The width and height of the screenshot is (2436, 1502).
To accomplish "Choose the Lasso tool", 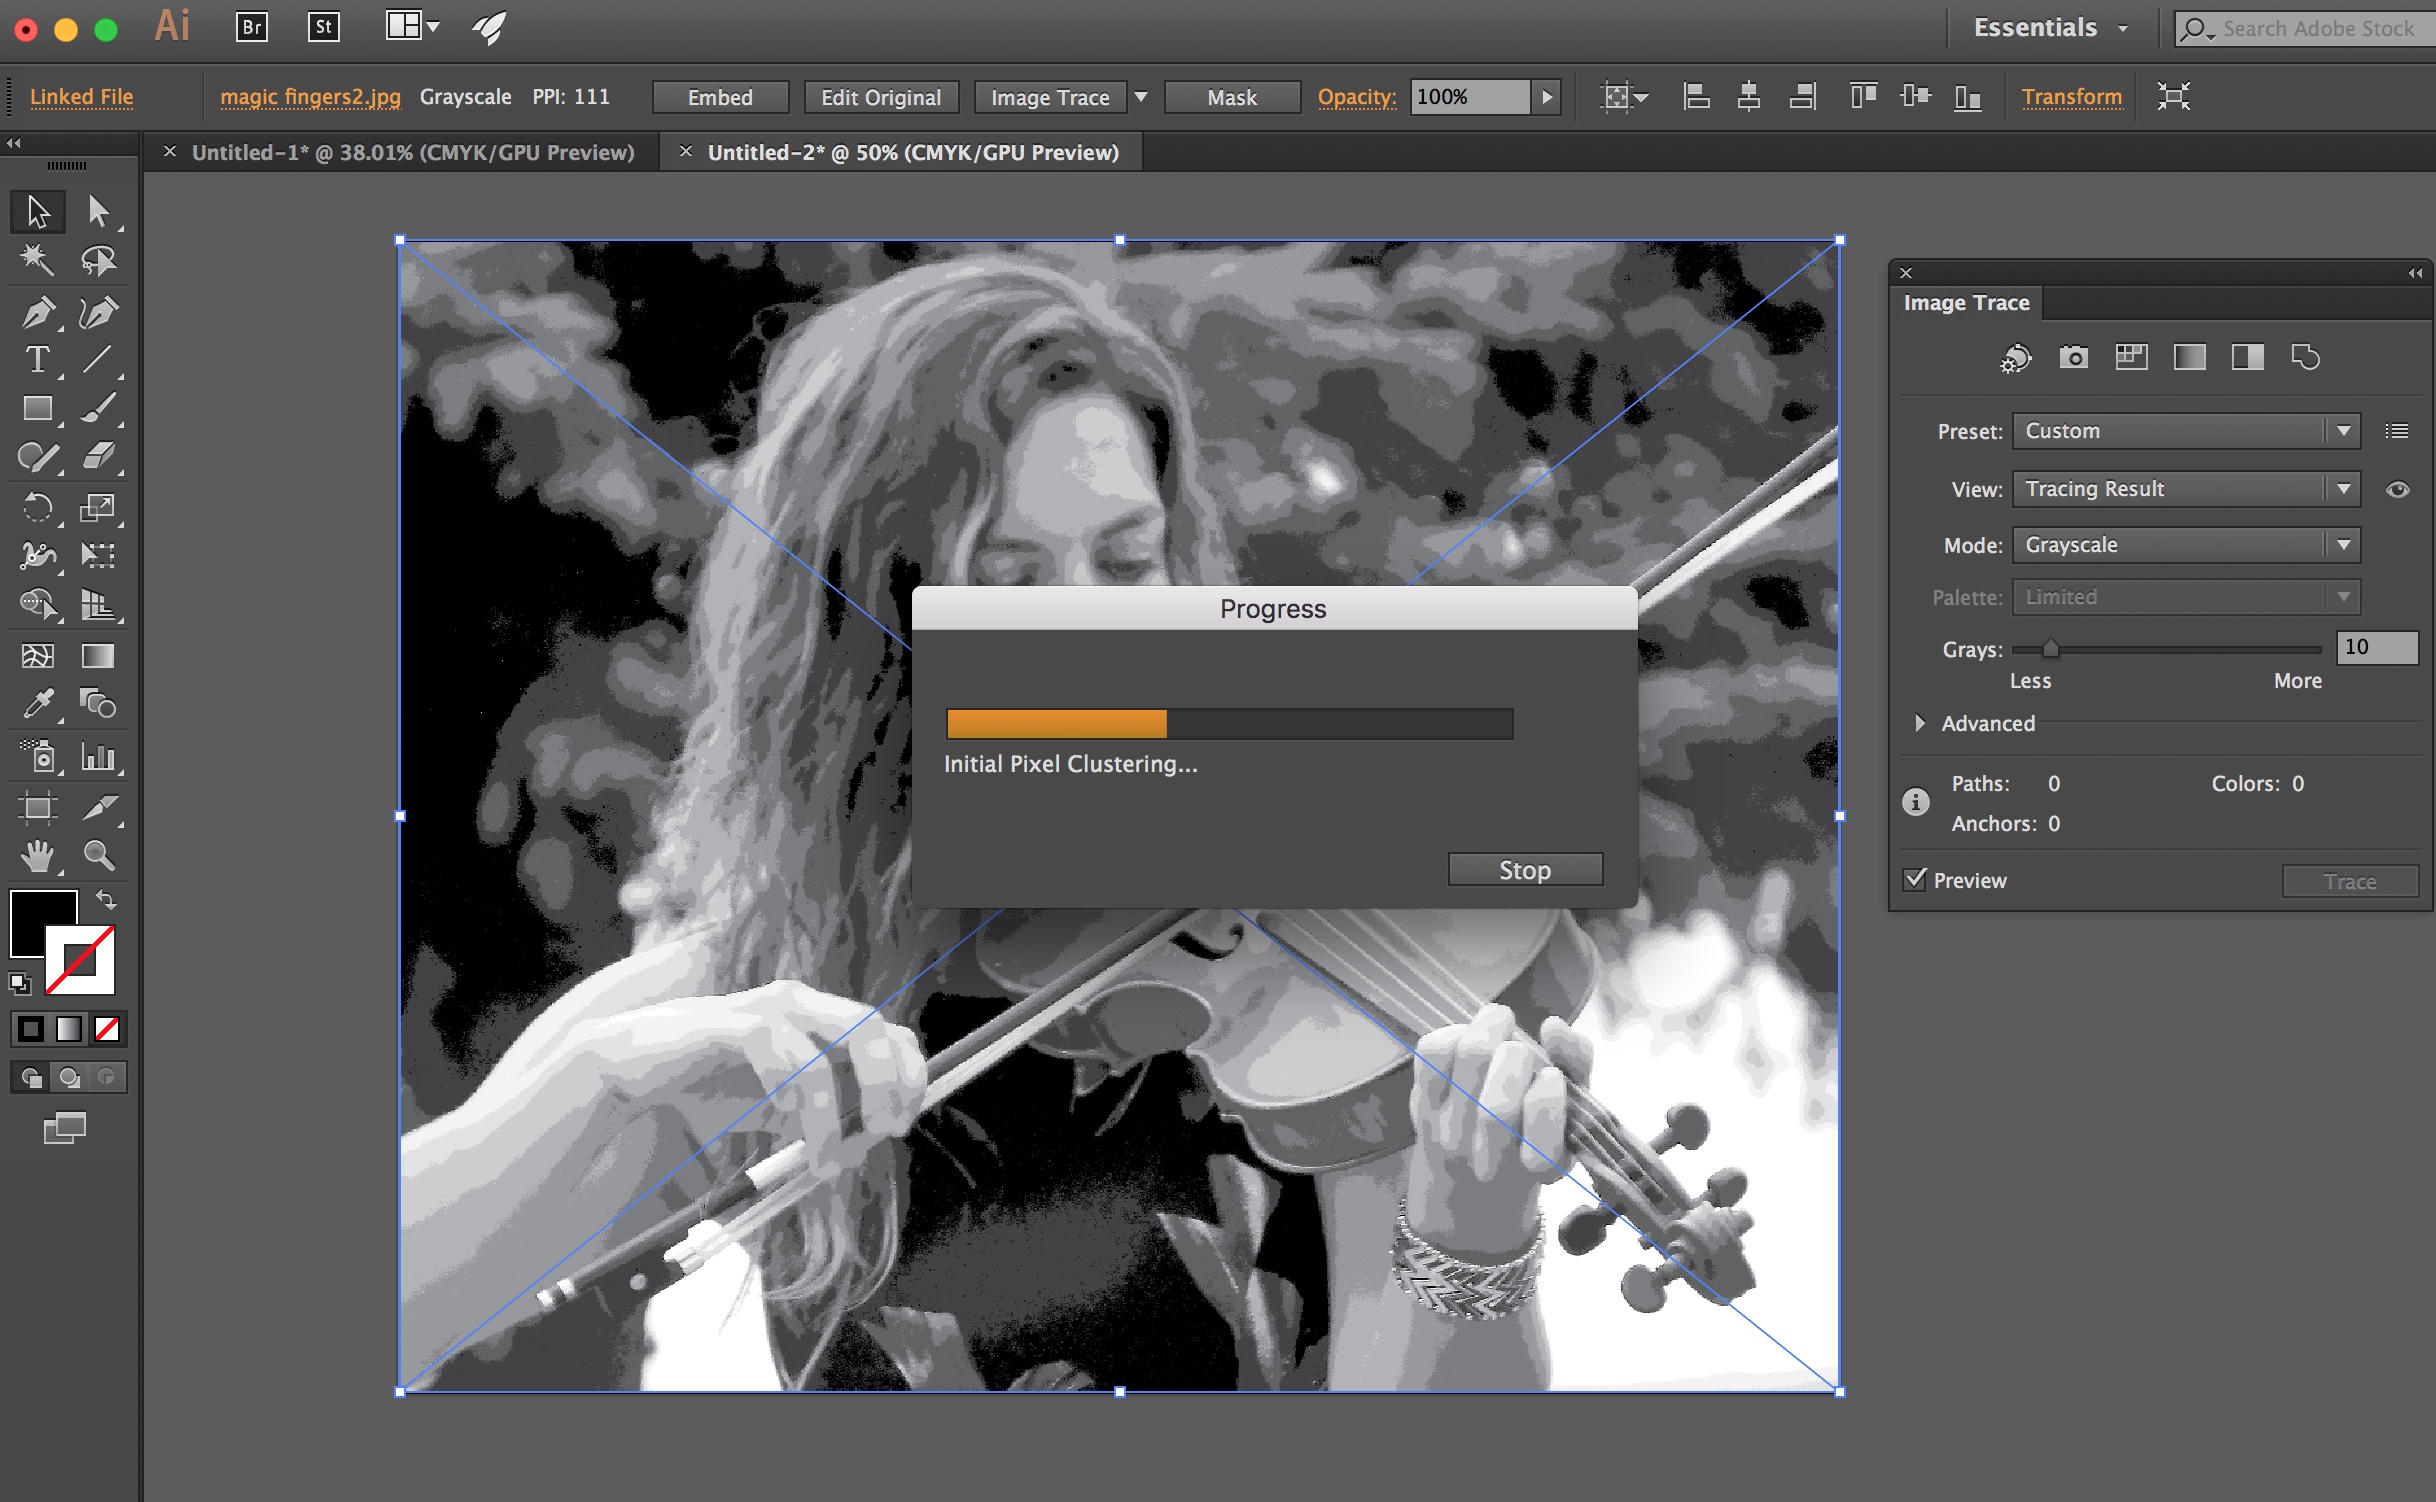I will click(x=98, y=260).
